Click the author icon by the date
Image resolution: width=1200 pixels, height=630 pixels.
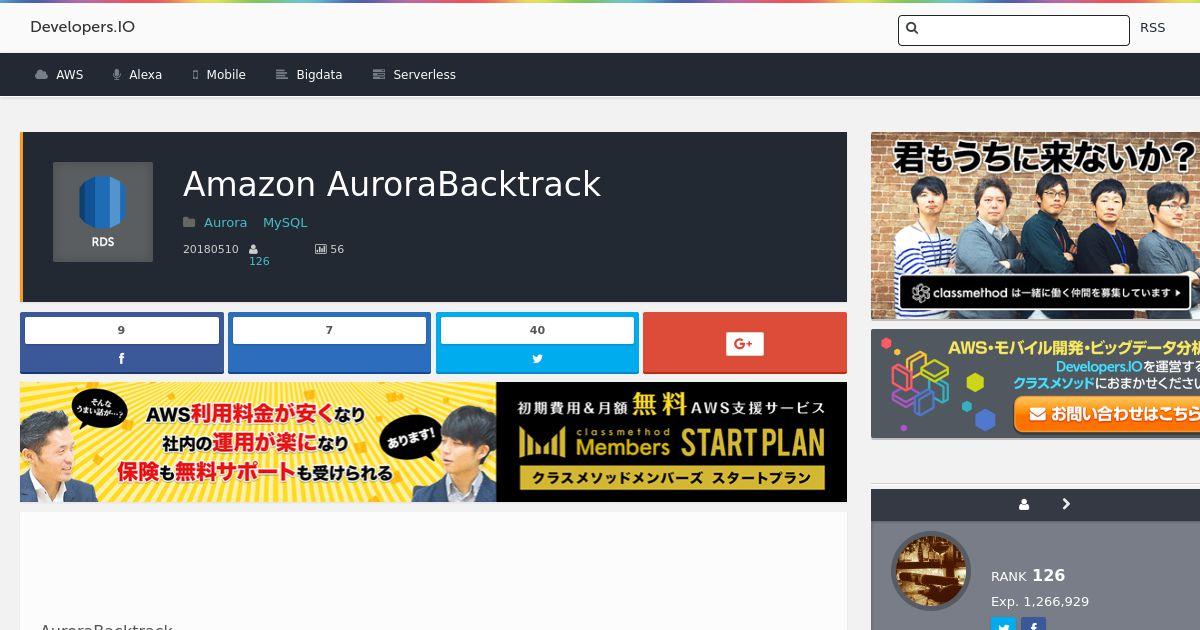(253, 249)
